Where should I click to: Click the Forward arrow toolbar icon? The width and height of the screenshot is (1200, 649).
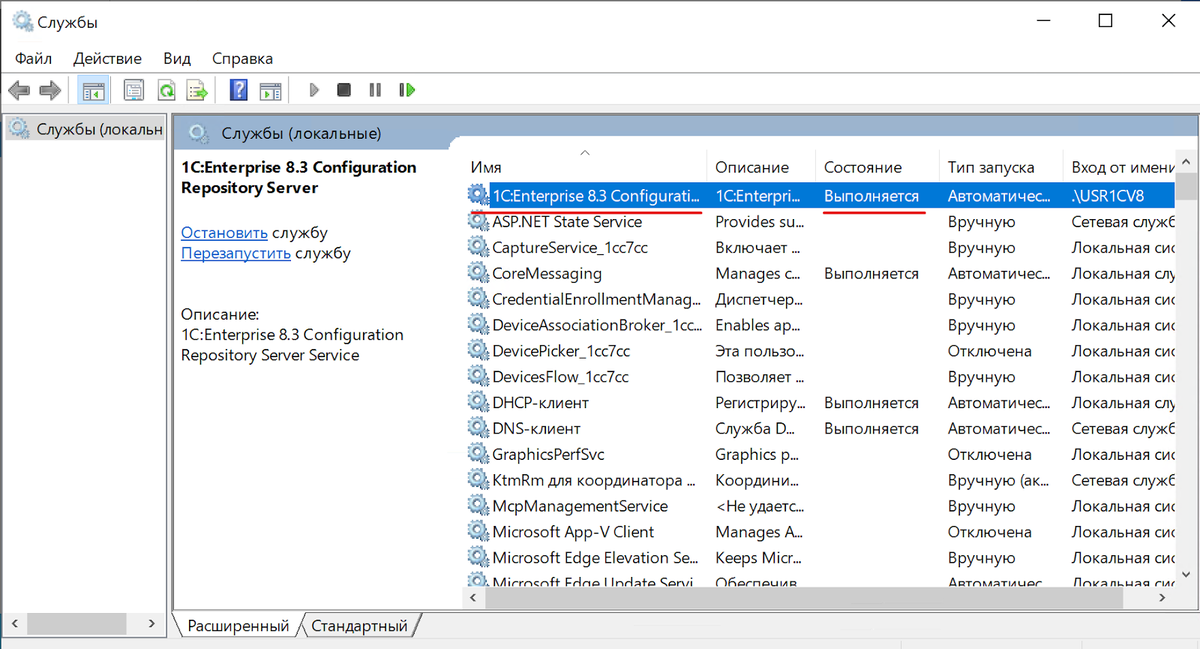pos(50,90)
